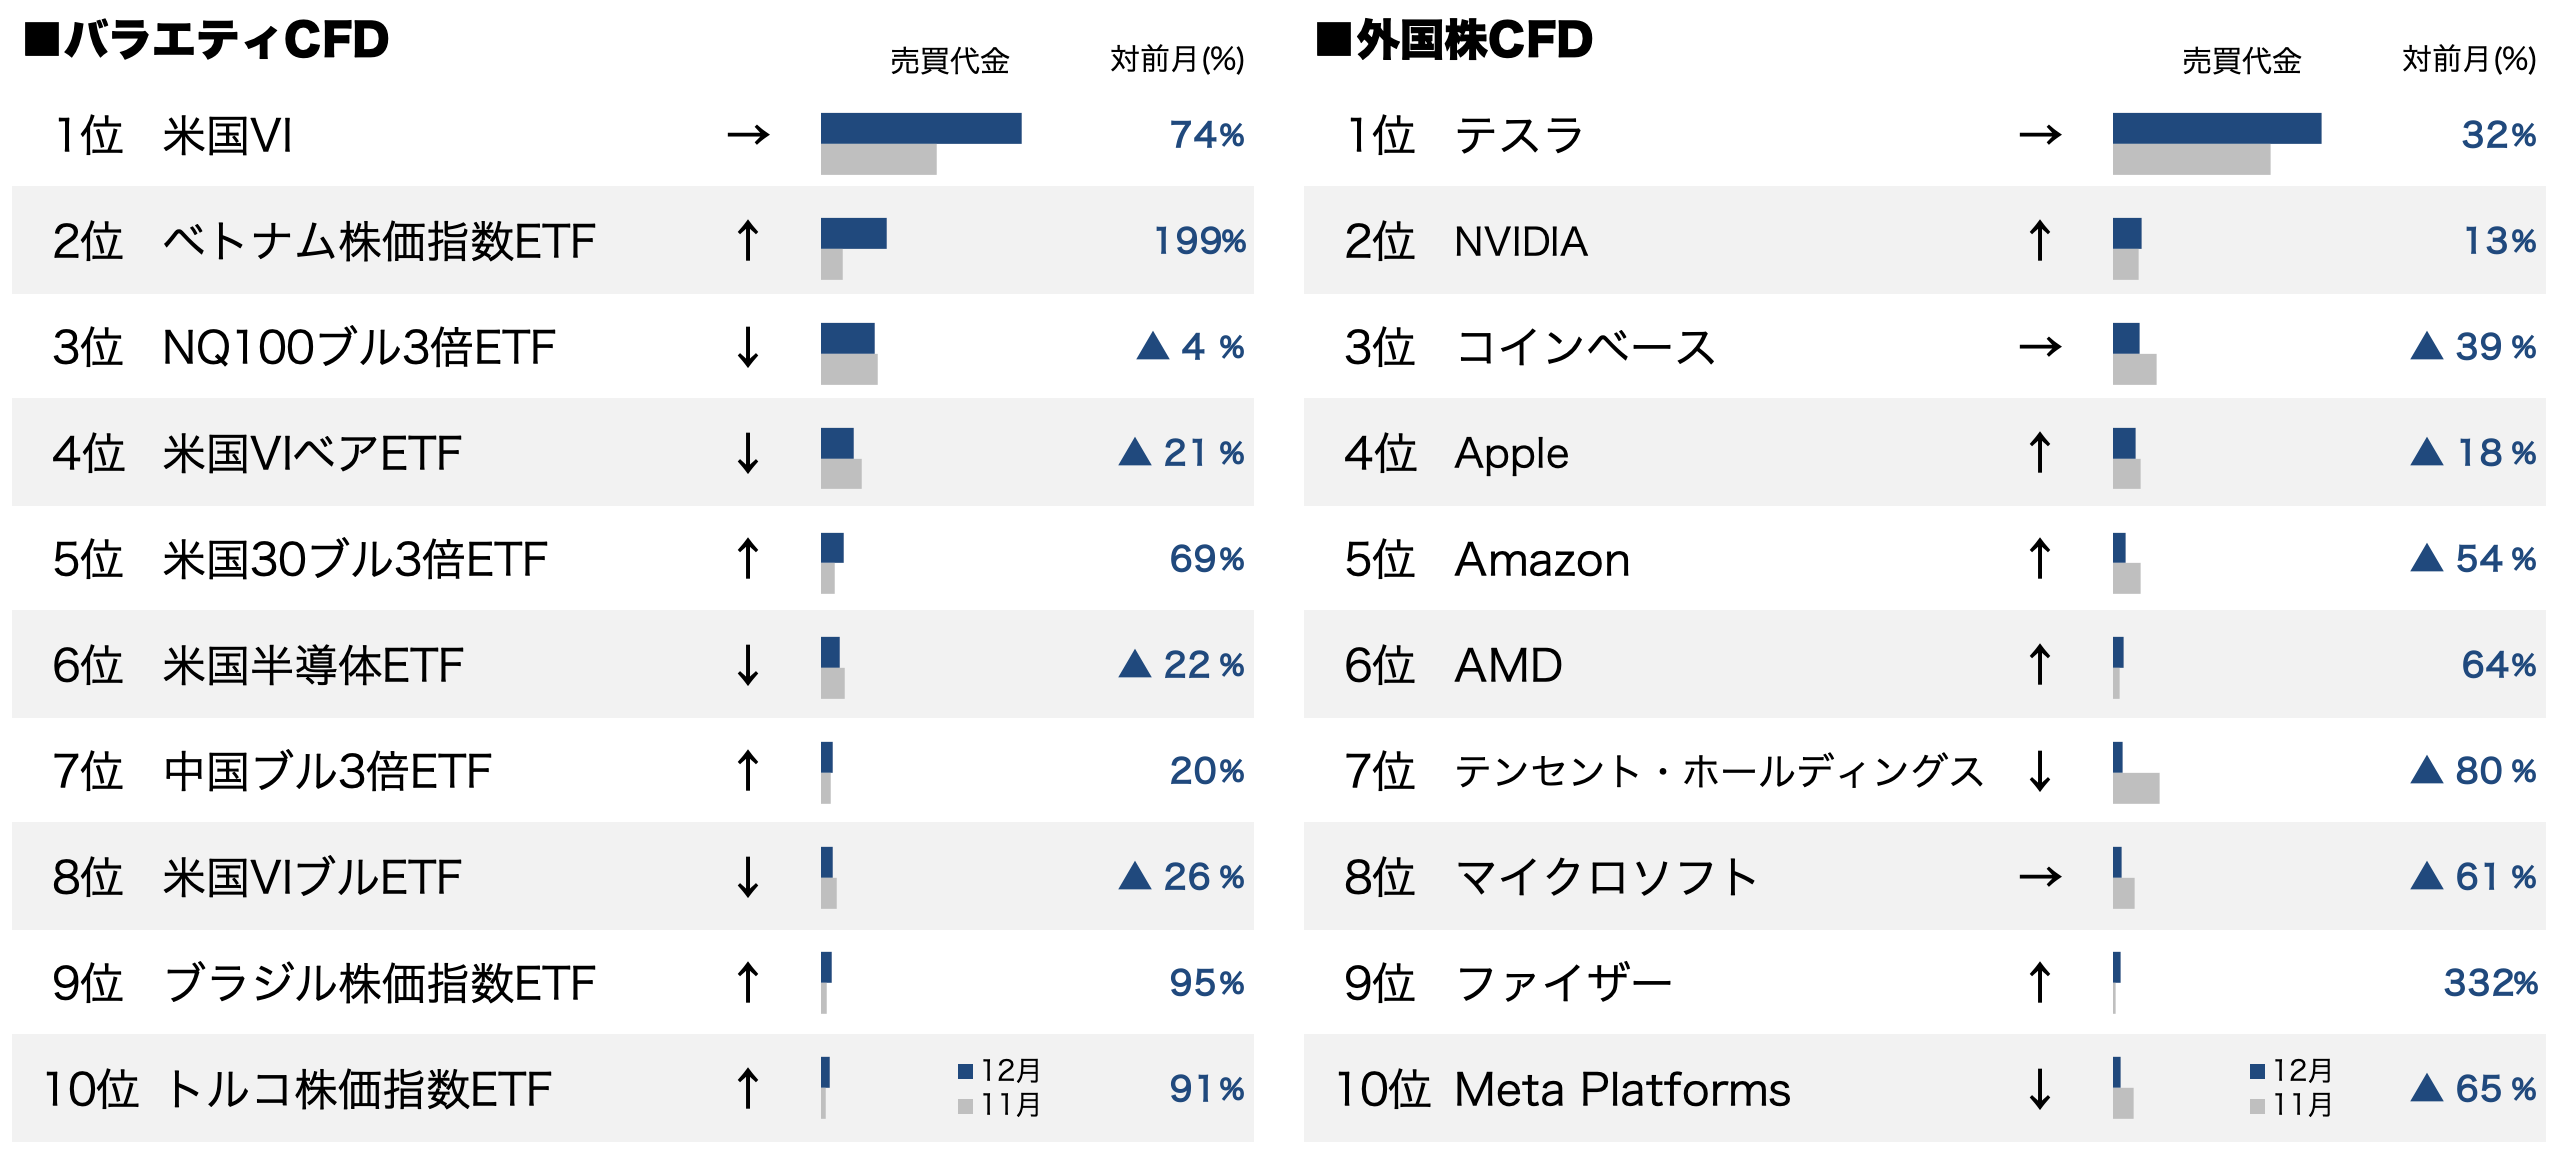
Task: Click the バラエティCFD section heading
Action: coord(207,40)
